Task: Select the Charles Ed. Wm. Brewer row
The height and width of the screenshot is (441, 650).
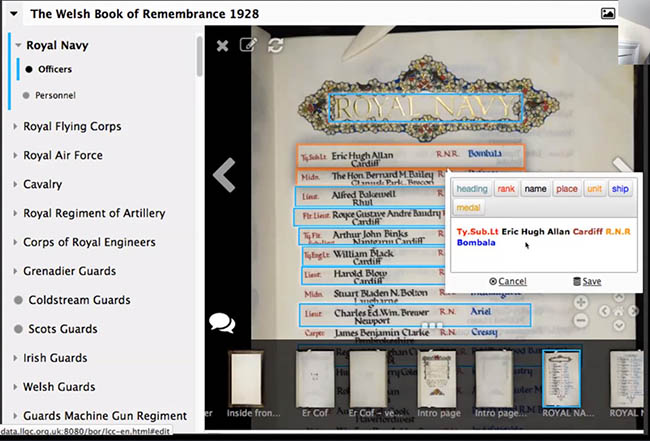Action: pyautogui.click(x=415, y=315)
